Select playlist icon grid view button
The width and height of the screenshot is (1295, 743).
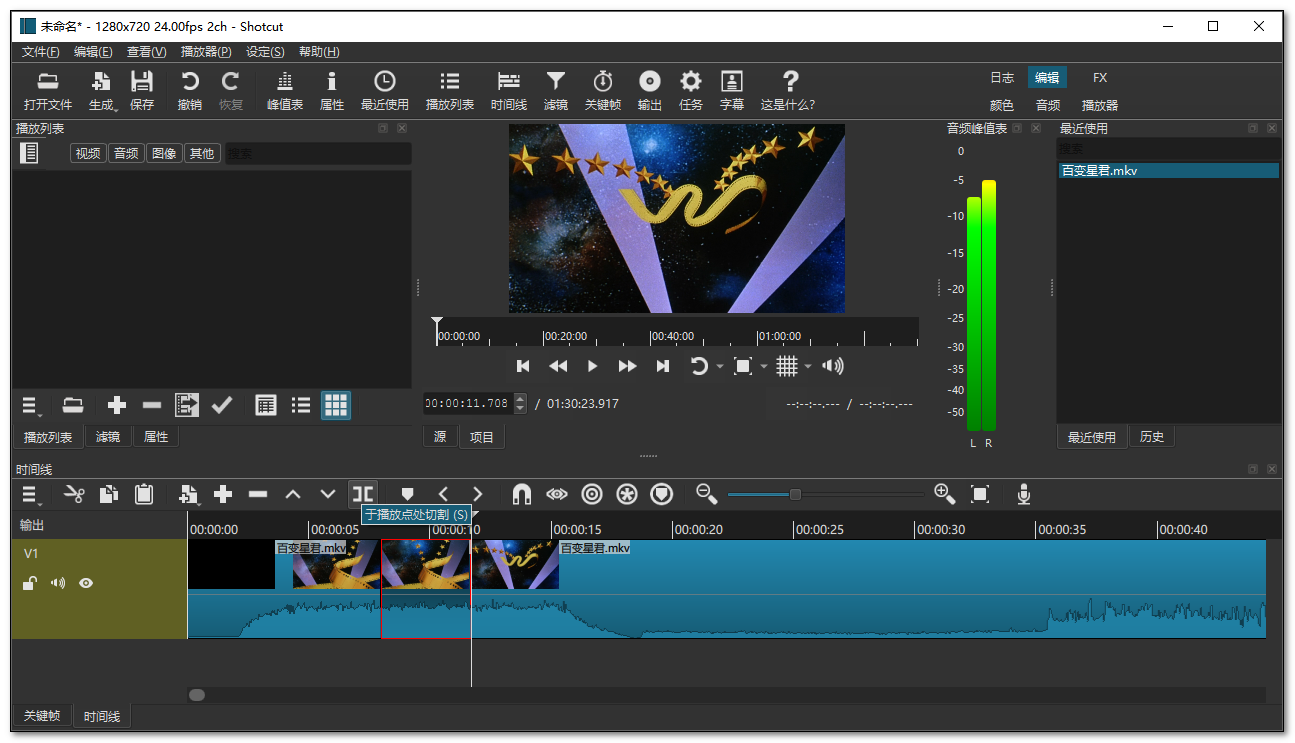point(336,405)
